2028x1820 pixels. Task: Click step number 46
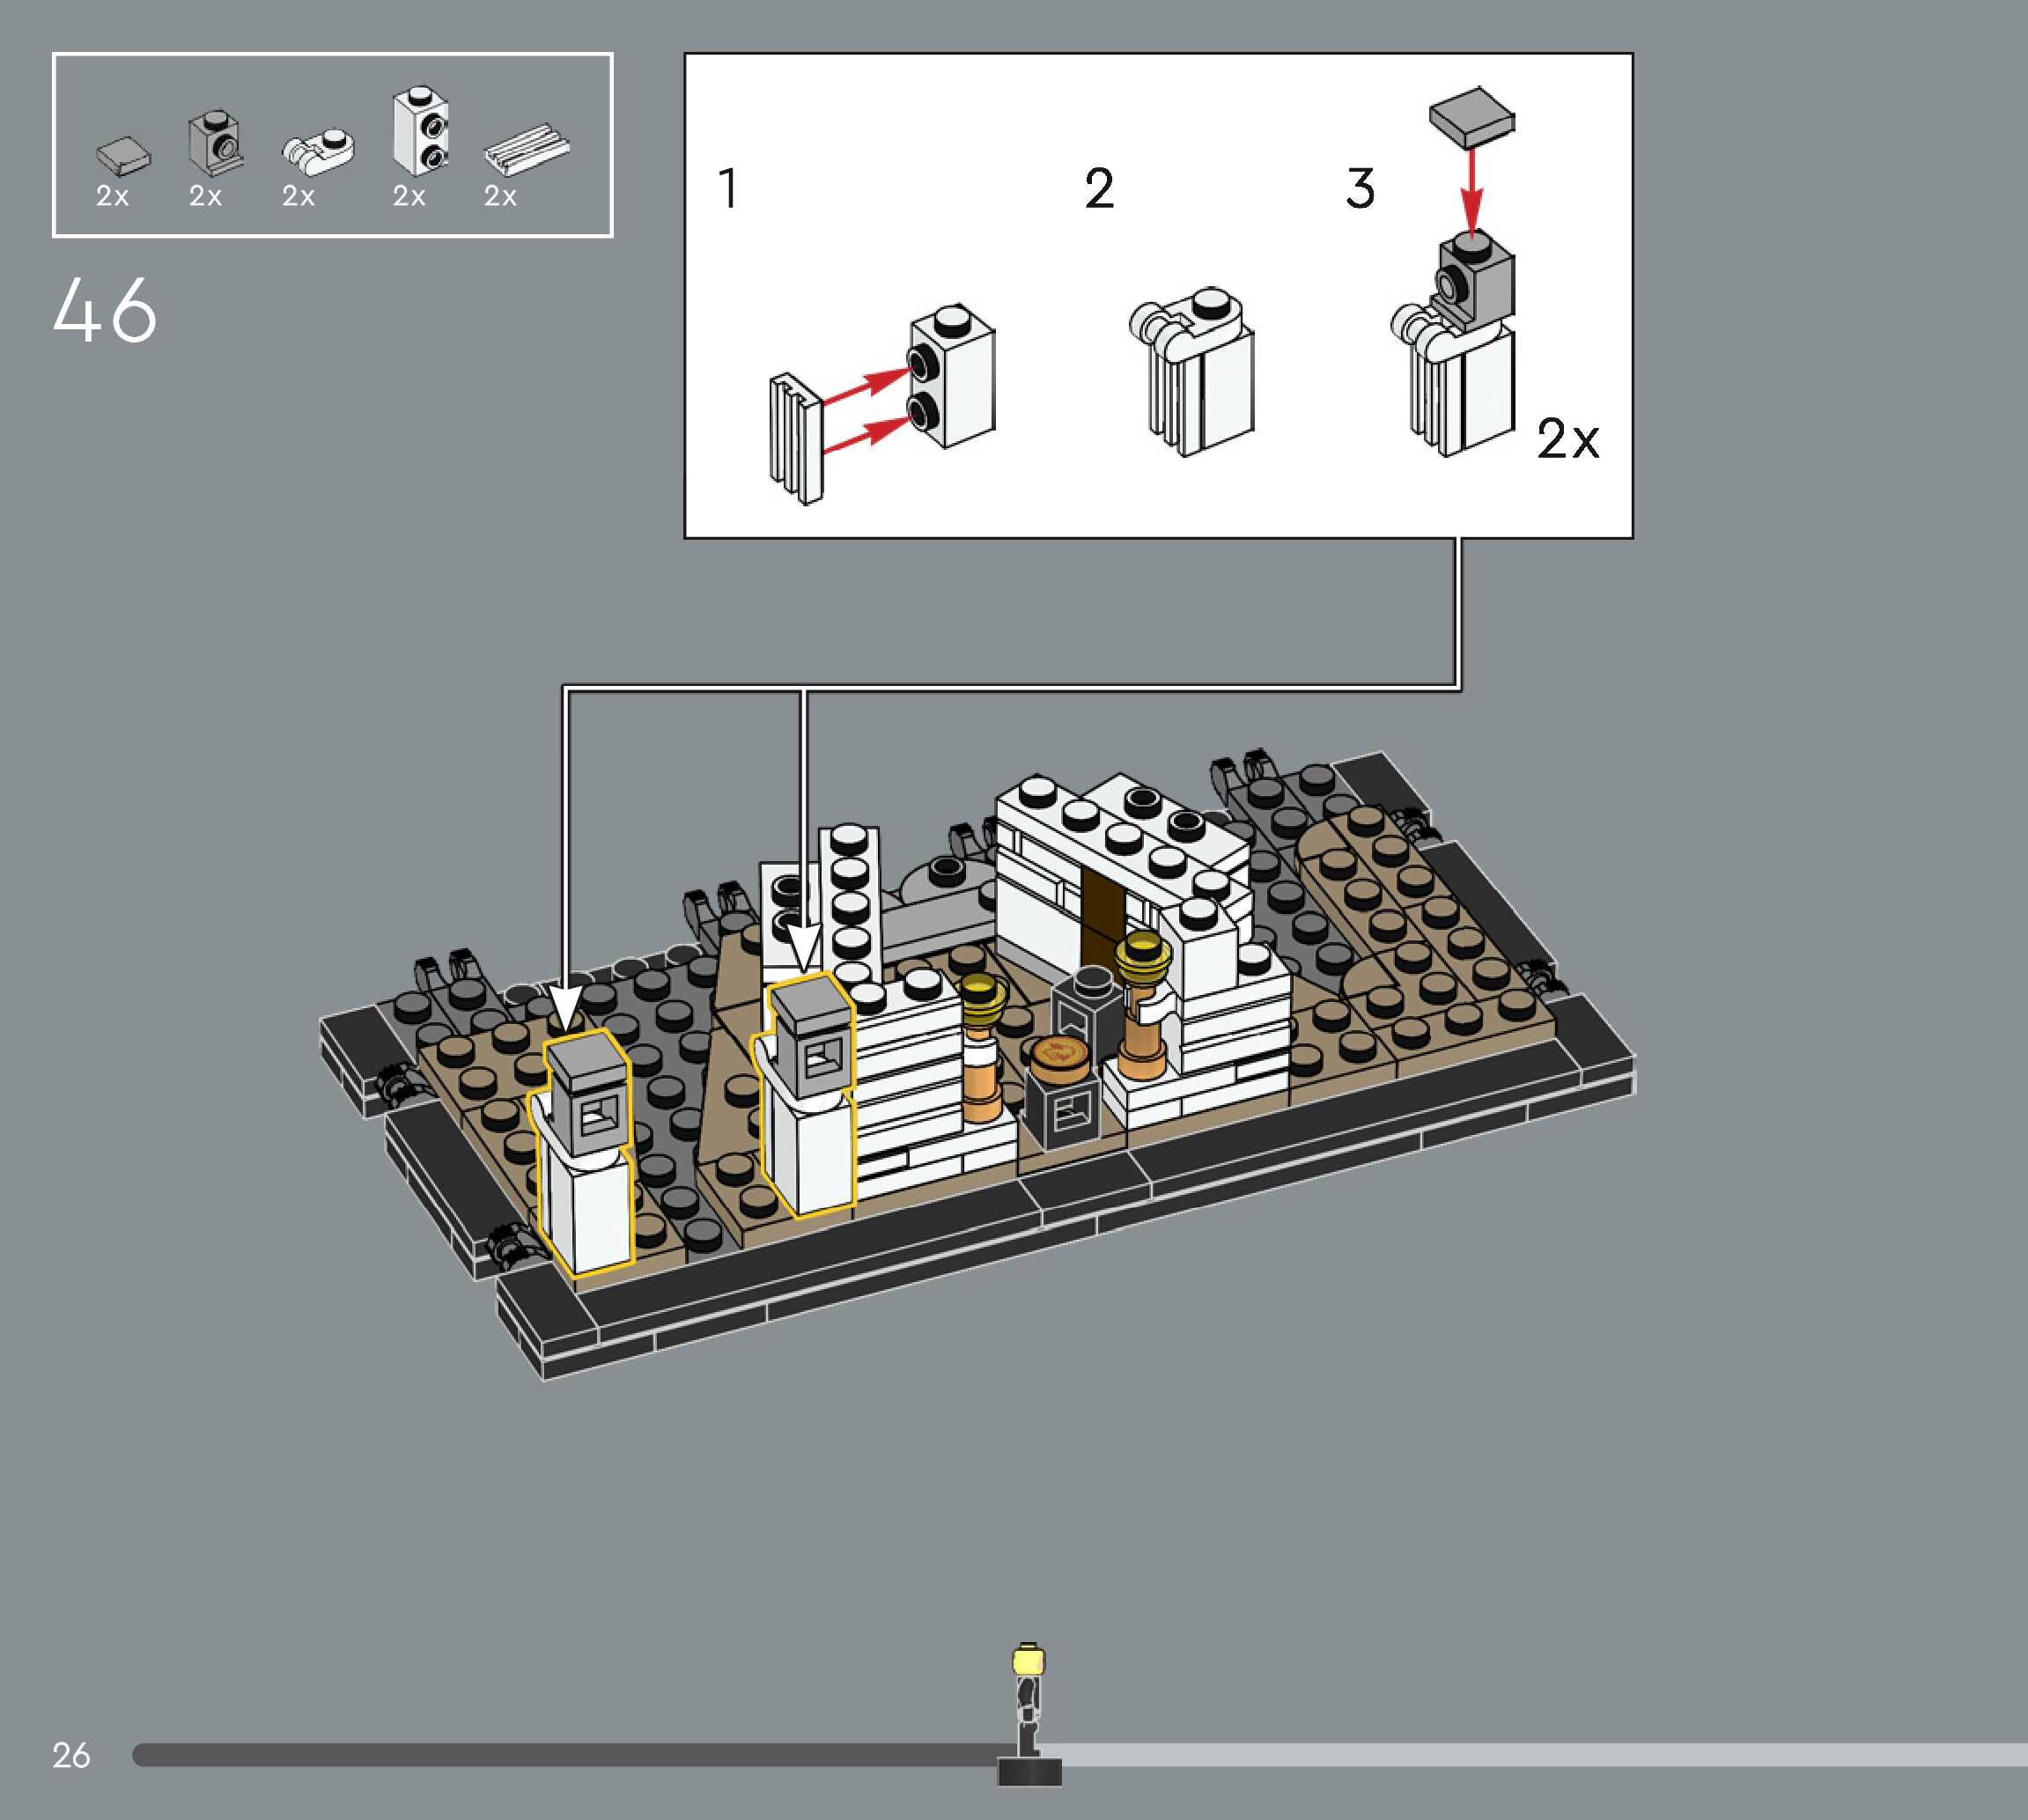coord(105,311)
